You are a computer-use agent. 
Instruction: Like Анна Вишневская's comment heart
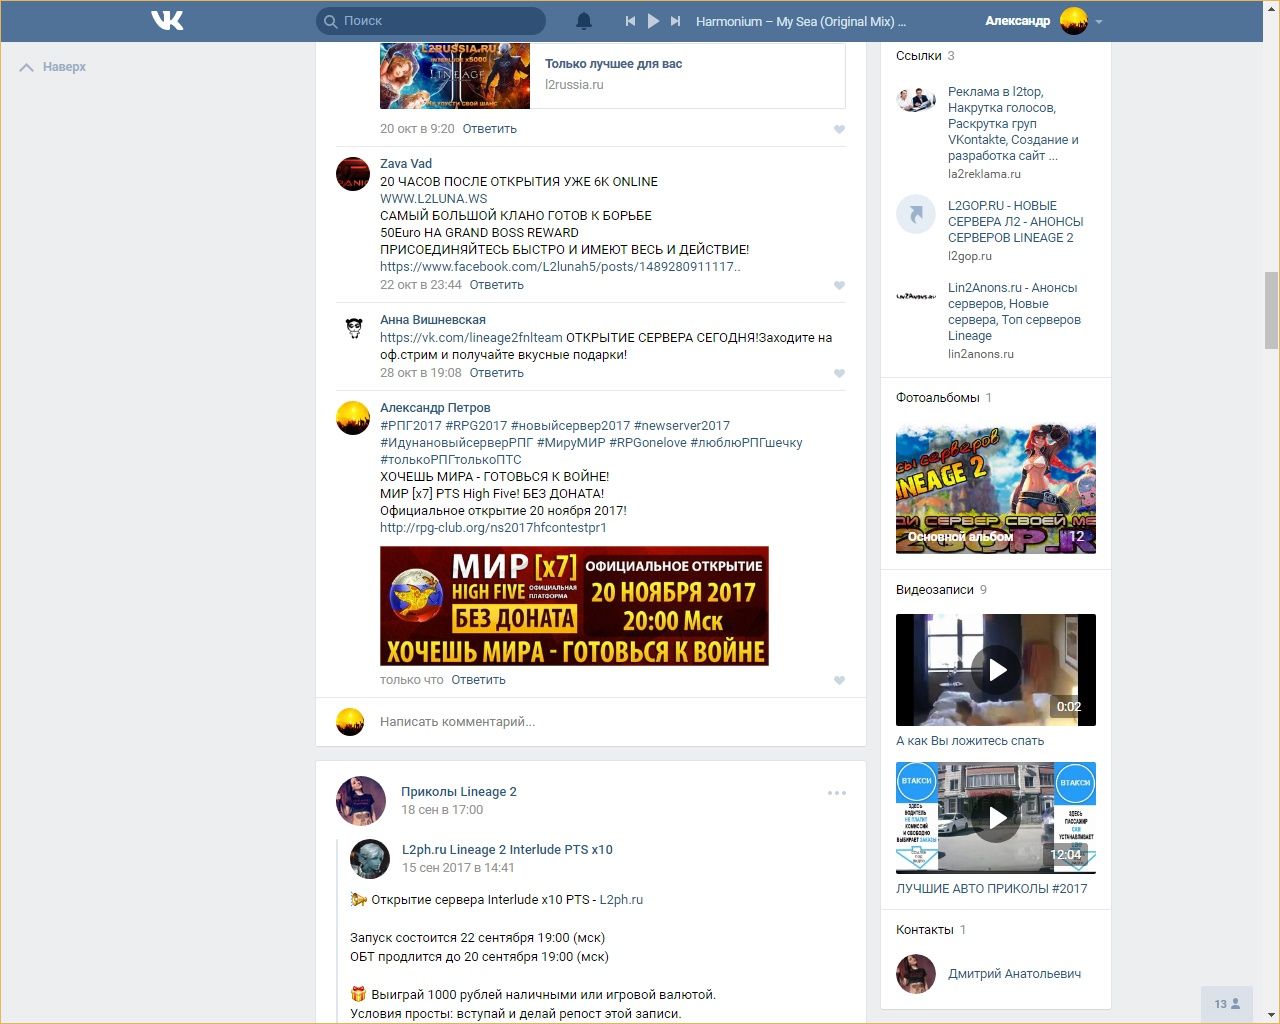(x=839, y=373)
